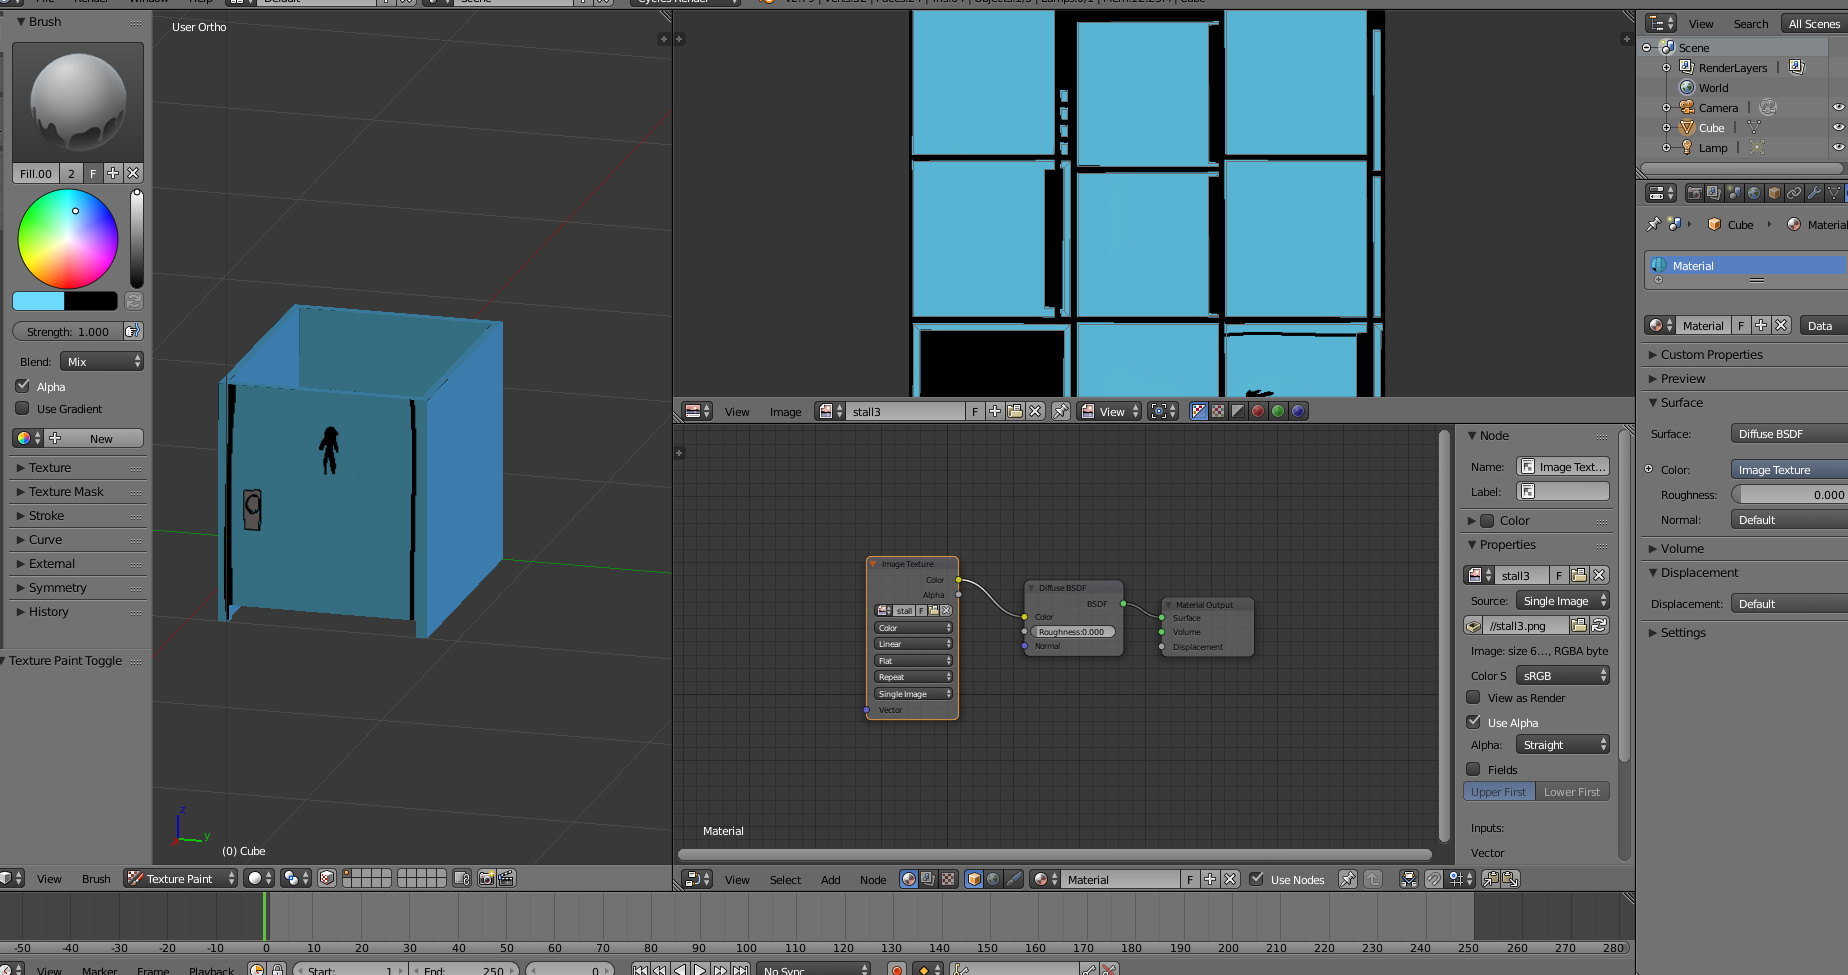Enable View as Render for the image
Viewport: 1848px width, 975px height.
[x=1473, y=697]
